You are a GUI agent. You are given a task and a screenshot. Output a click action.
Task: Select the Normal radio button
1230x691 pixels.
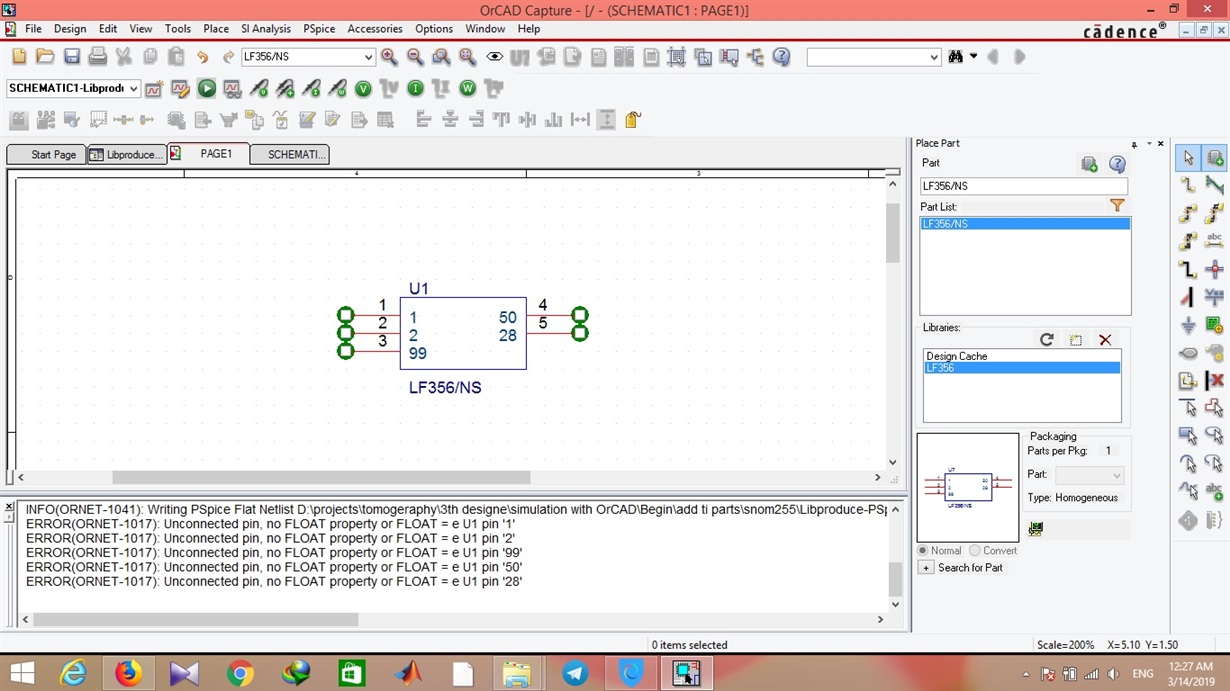click(x=923, y=551)
